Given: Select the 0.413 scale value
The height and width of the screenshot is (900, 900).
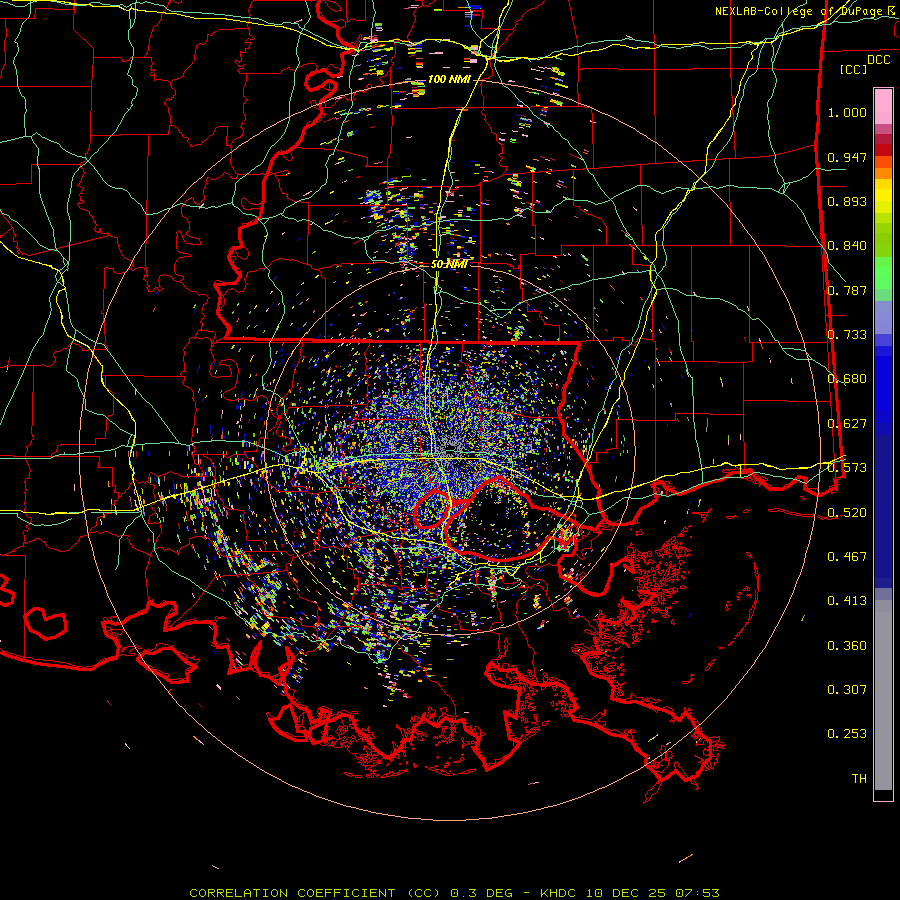Looking at the screenshot, I should click(847, 601).
